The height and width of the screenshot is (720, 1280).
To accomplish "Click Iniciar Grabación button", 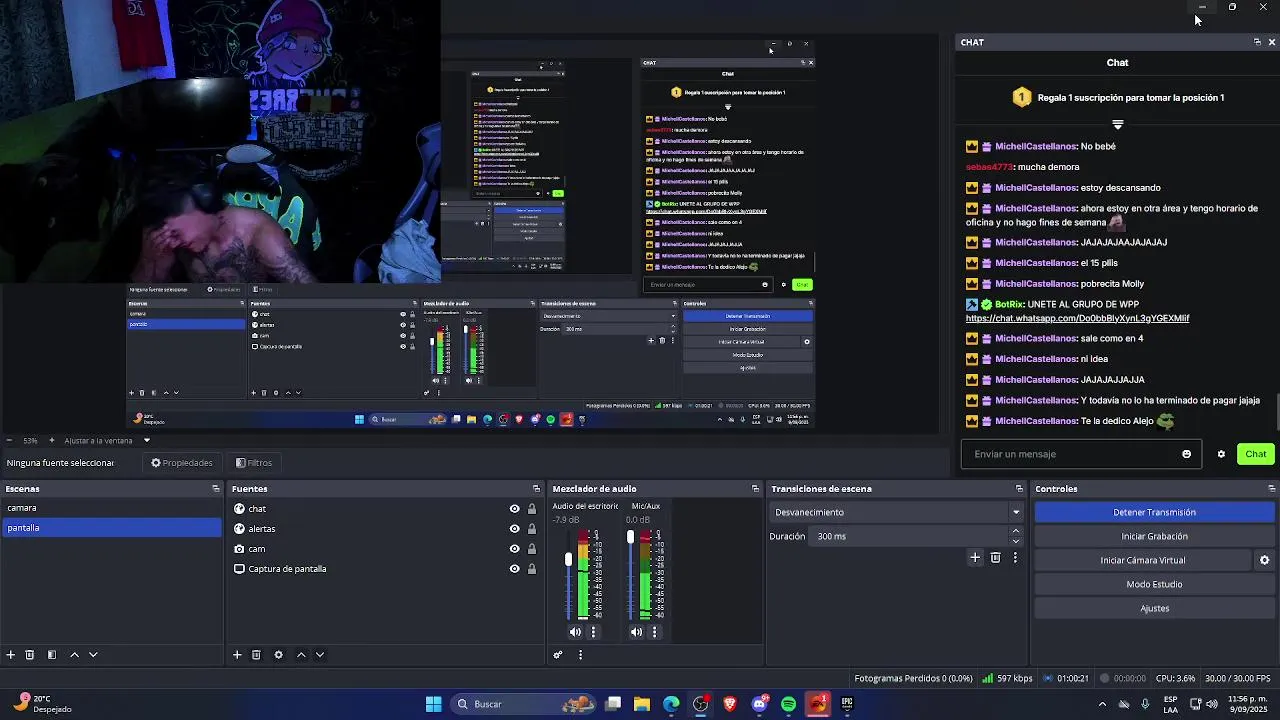I will (1154, 536).
